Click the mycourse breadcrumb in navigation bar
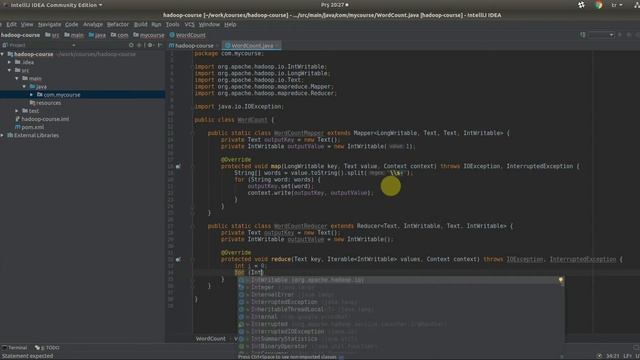Image resolution: width=640 pixels, height=360 pixels. pyautogui.click(x=149, y=35)
